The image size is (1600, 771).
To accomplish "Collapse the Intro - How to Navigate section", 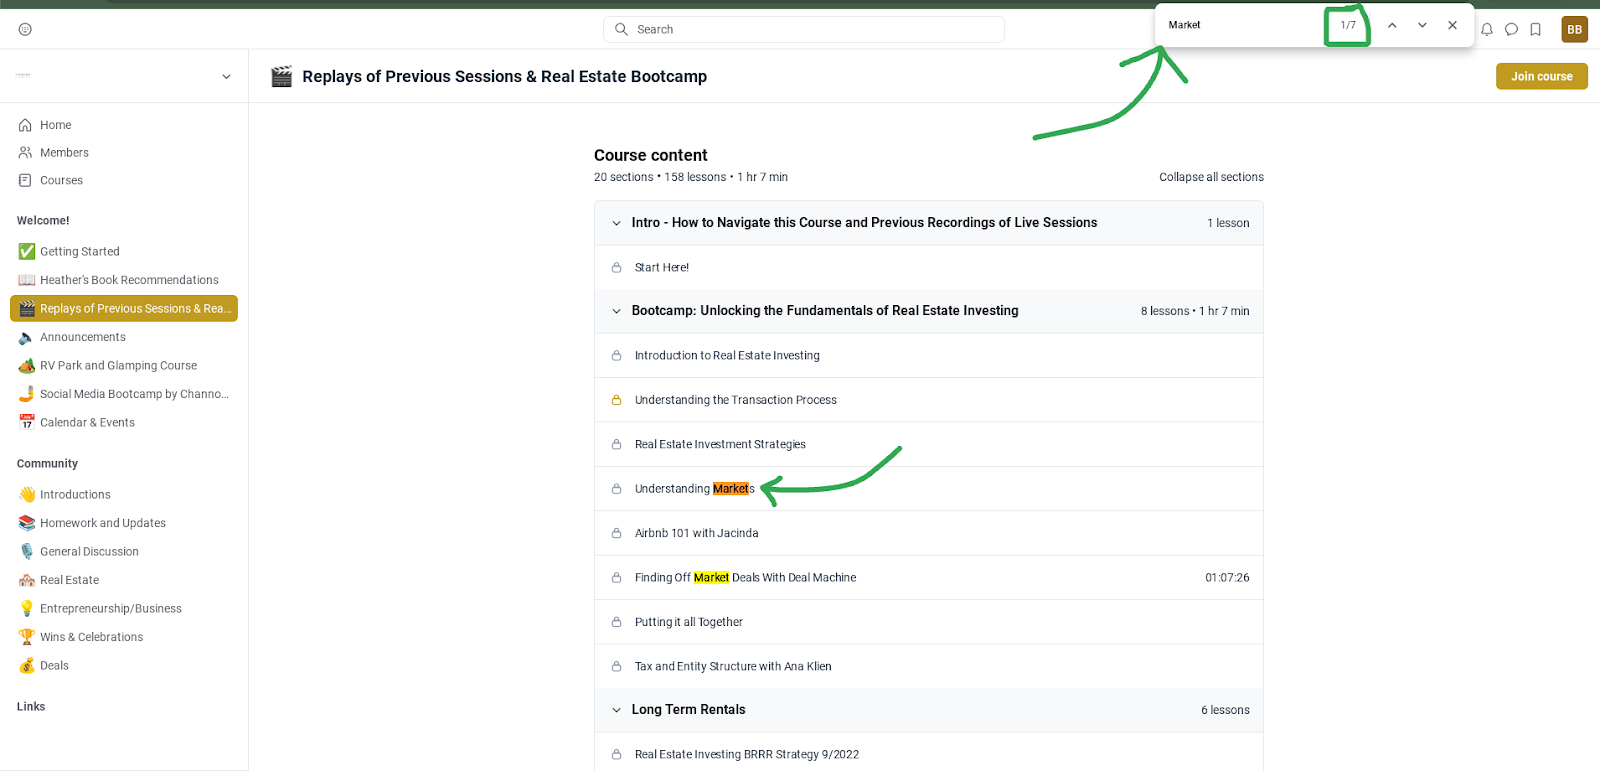I will 929,223.
